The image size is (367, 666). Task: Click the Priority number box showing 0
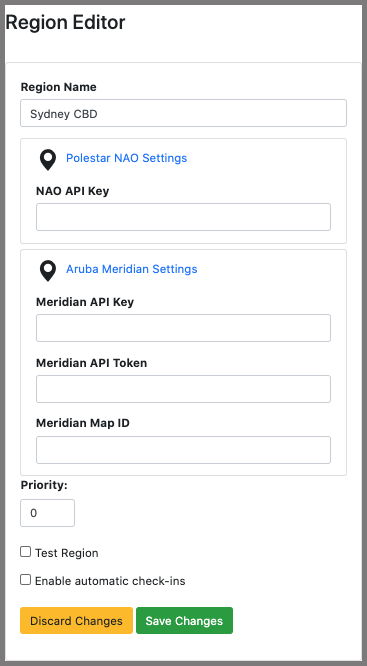[48, 513]
